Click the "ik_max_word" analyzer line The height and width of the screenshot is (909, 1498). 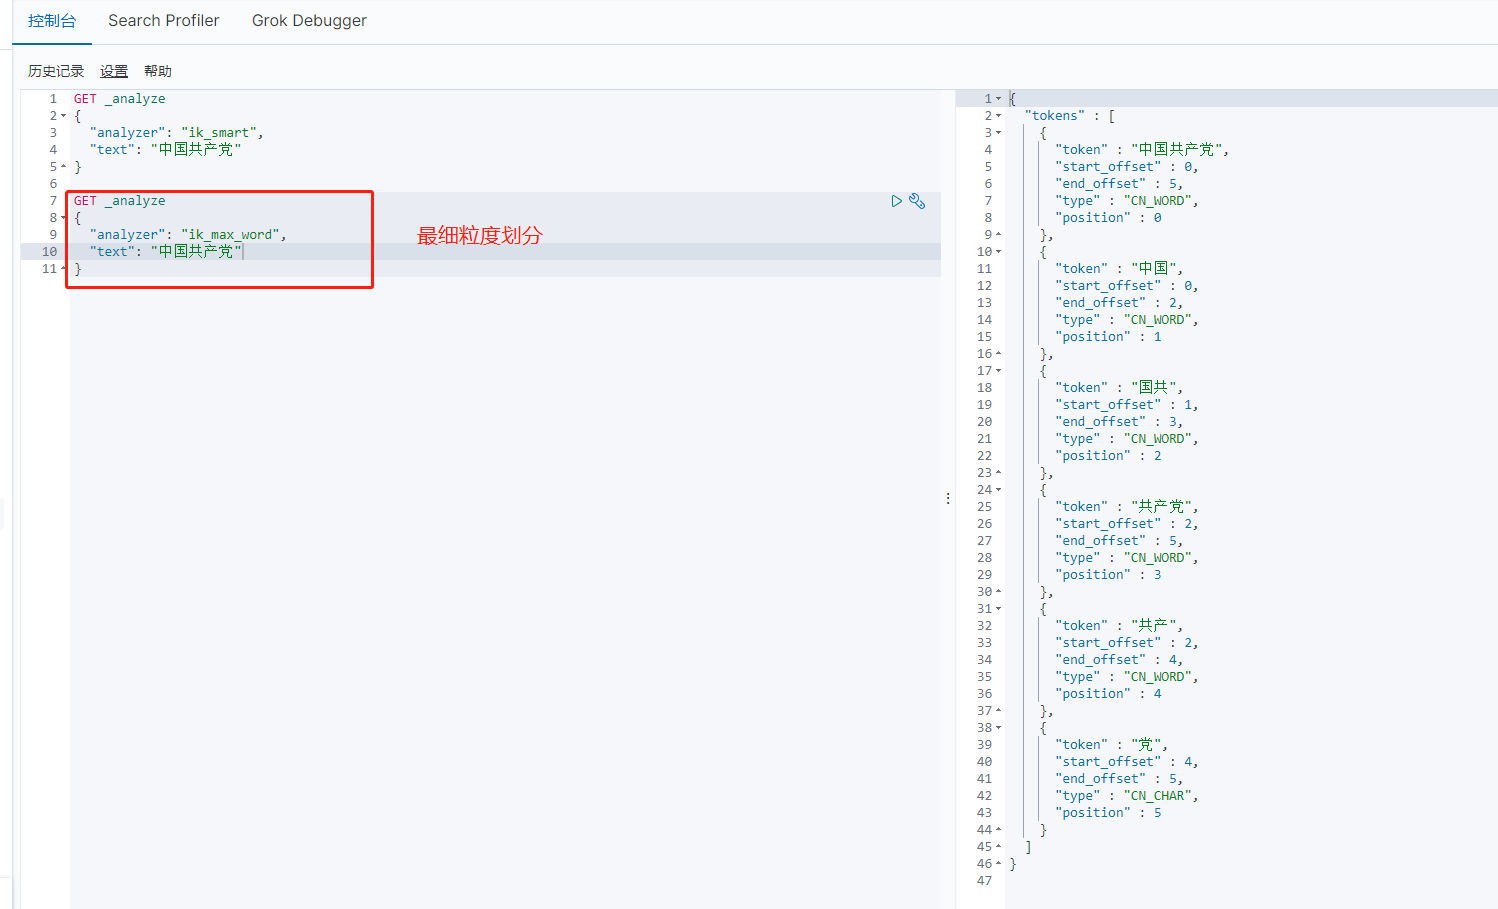tap(188, 235)
